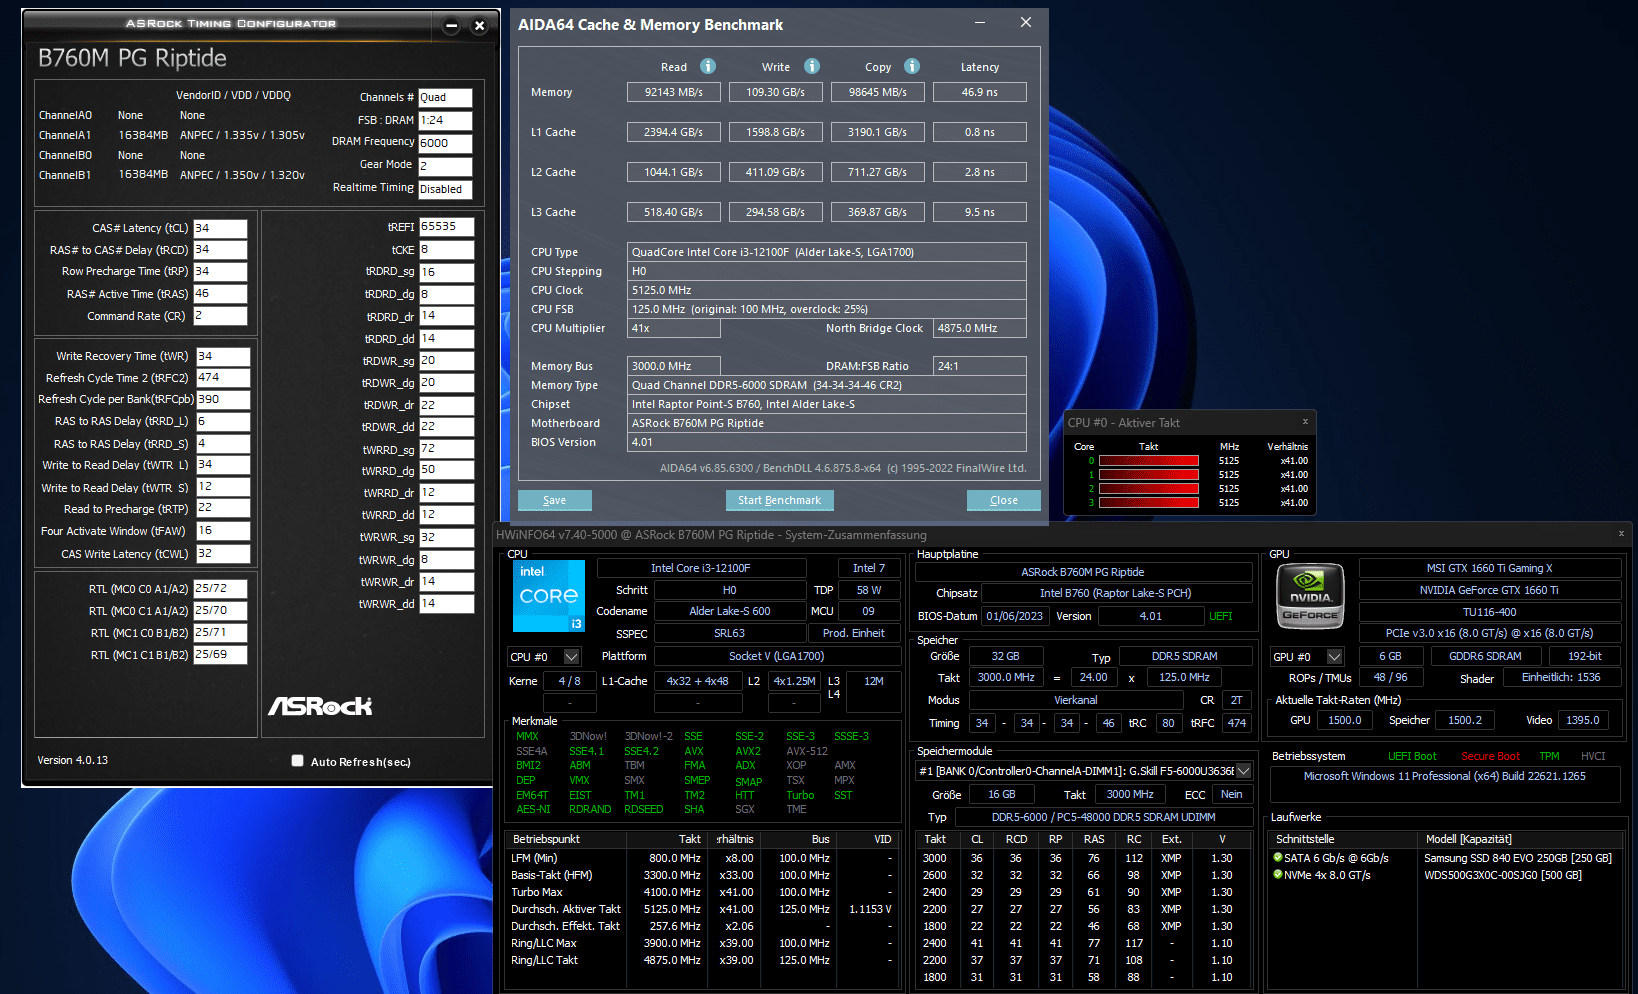
Task: Click the UEFI Boot status label
Action: 1412,756
